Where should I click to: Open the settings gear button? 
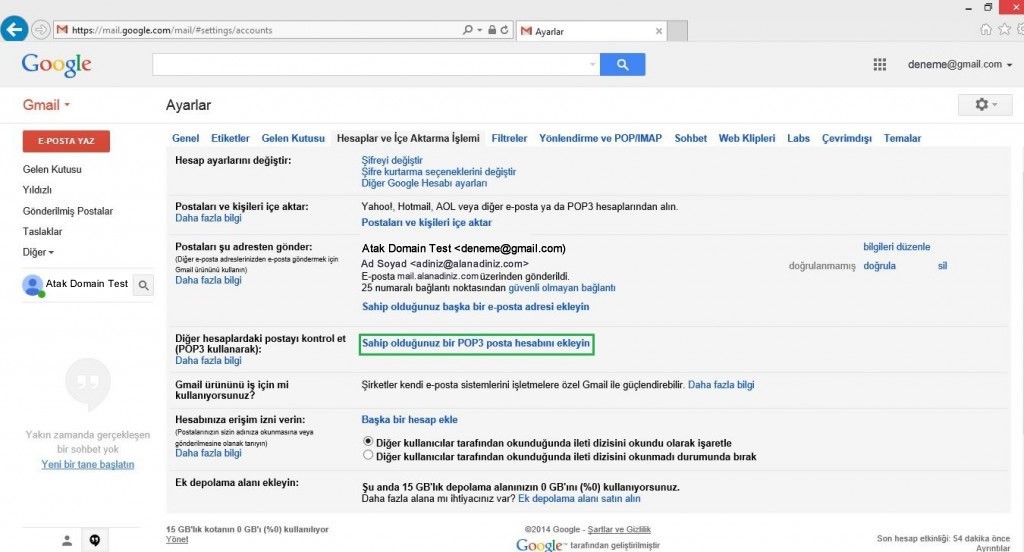click(x=985, y=105)
